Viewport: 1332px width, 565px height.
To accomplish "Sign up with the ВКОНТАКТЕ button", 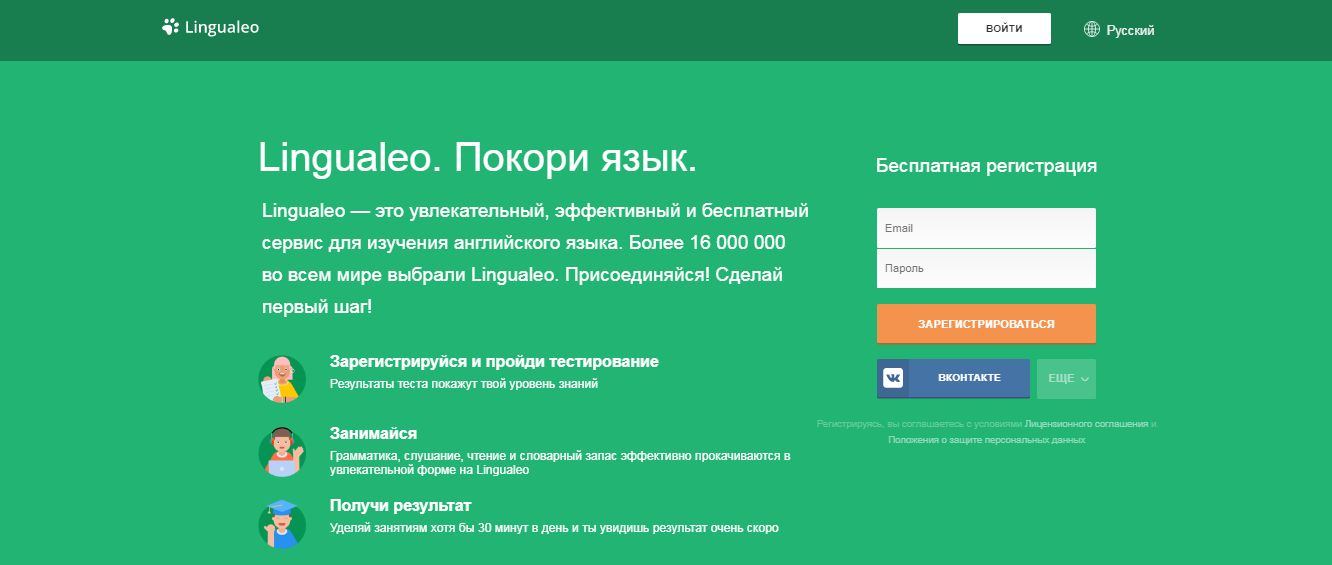I will [x=953, y=379].
